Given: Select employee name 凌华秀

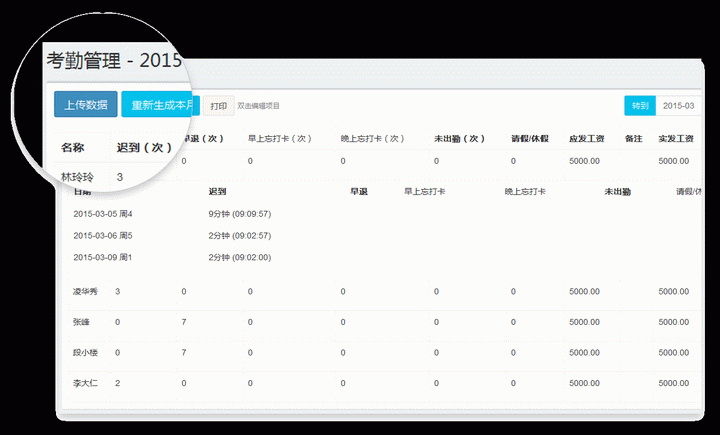Looking at the screenshot, I should (85, 291).
